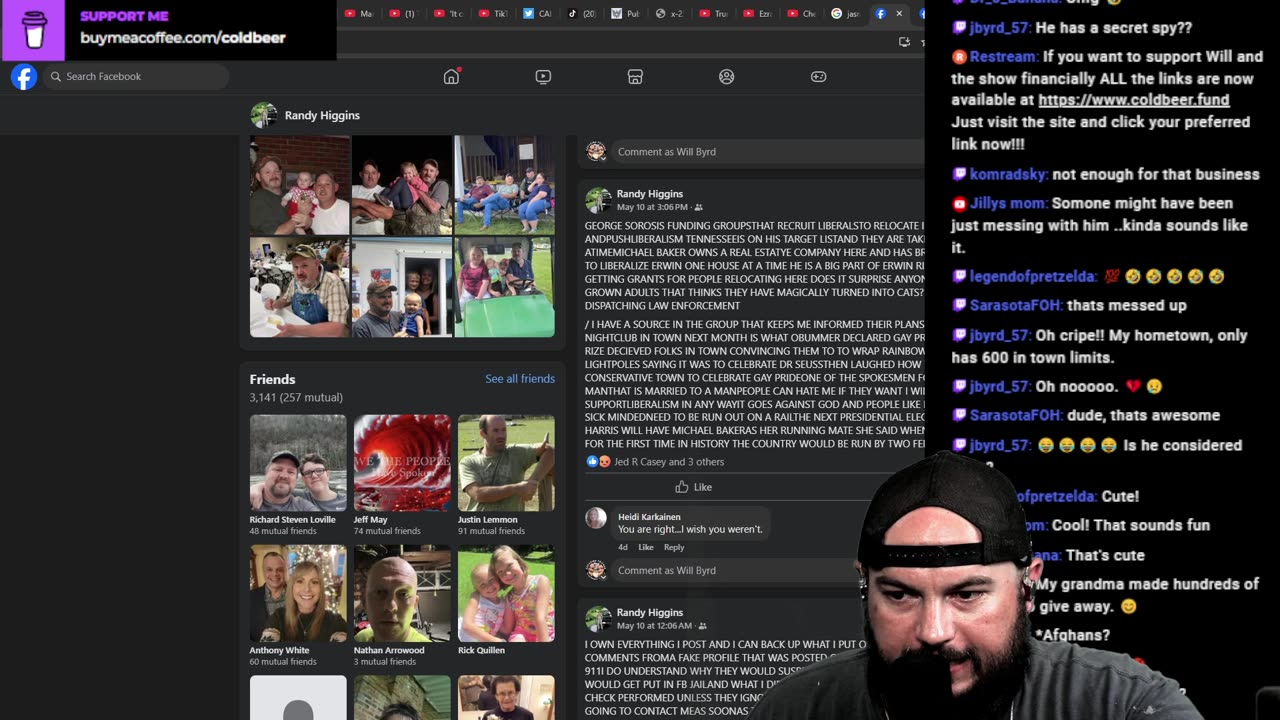Open Randy Higgins name on first post
Viewport: 1280px width, 720px height.
click(650, 194)
